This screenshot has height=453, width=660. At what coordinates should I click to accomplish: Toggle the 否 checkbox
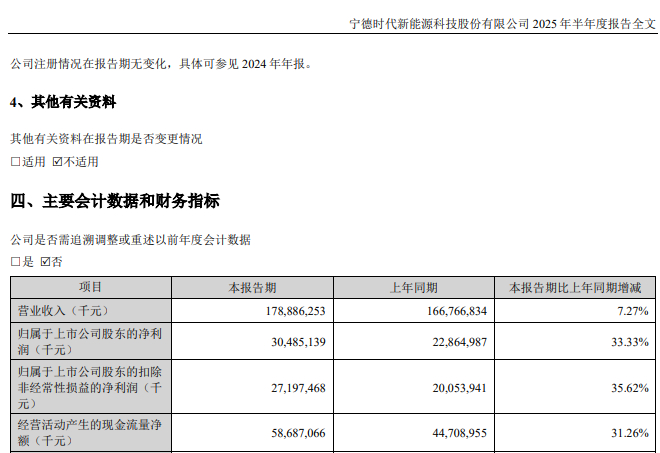(x=45, y=262)
